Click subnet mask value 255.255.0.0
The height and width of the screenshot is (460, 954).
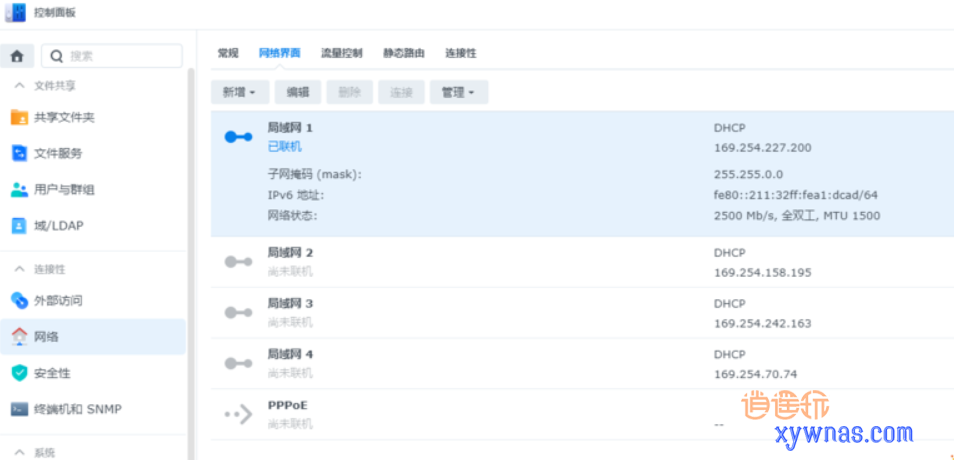[748, 175]
